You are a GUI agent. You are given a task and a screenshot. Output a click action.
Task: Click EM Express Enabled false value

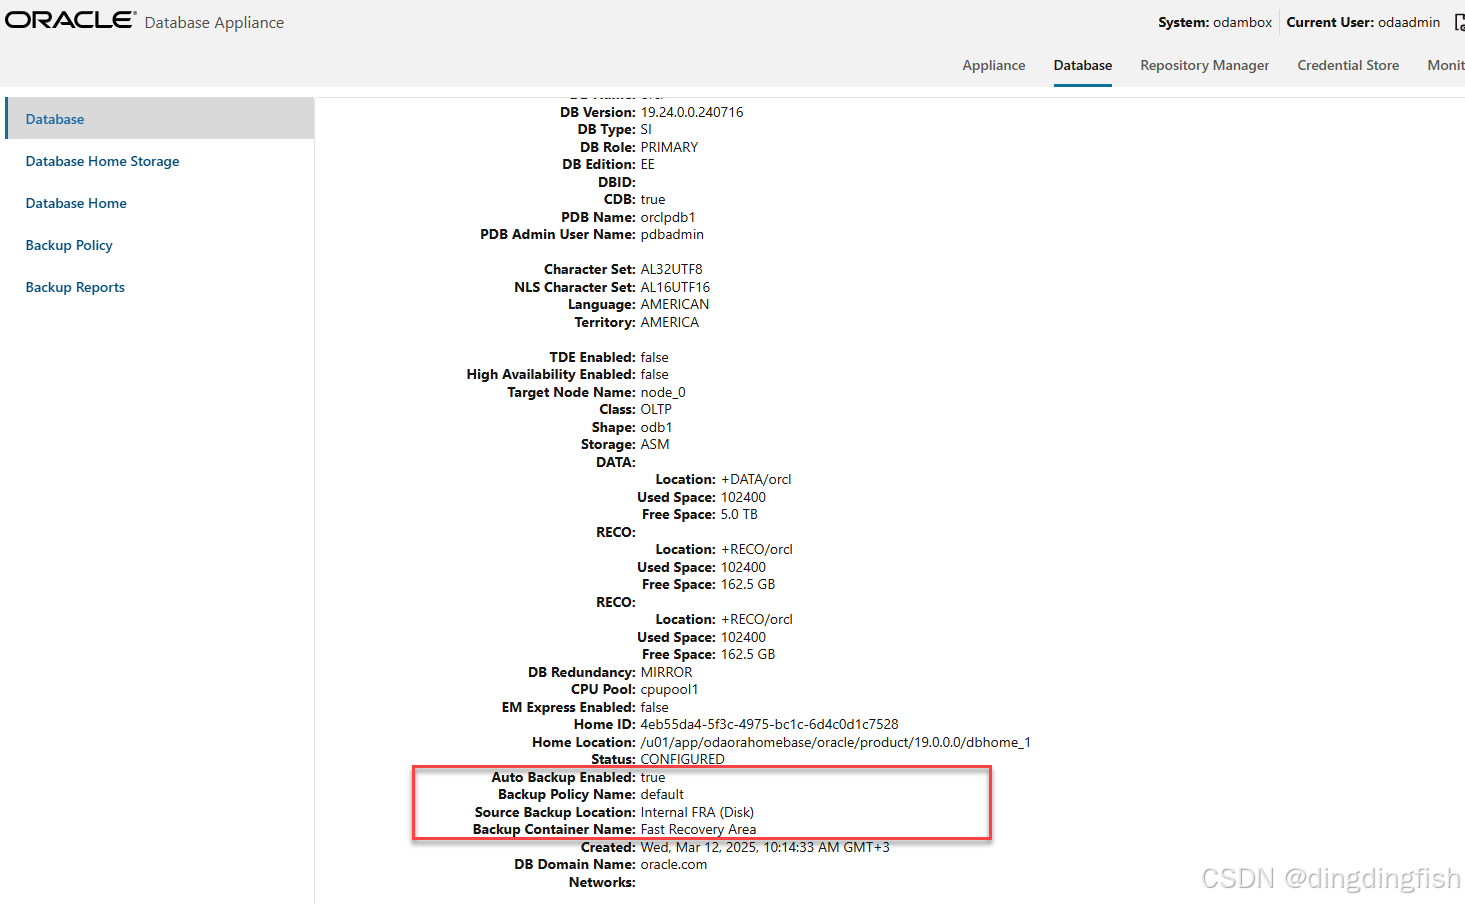point(655,707)
